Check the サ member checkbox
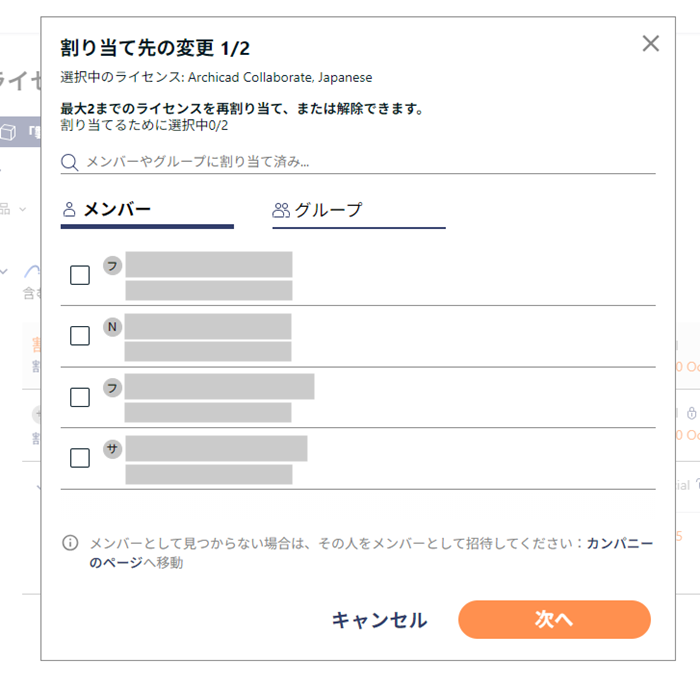The width and height of the screenshot is (700, 685). point(80,458)
